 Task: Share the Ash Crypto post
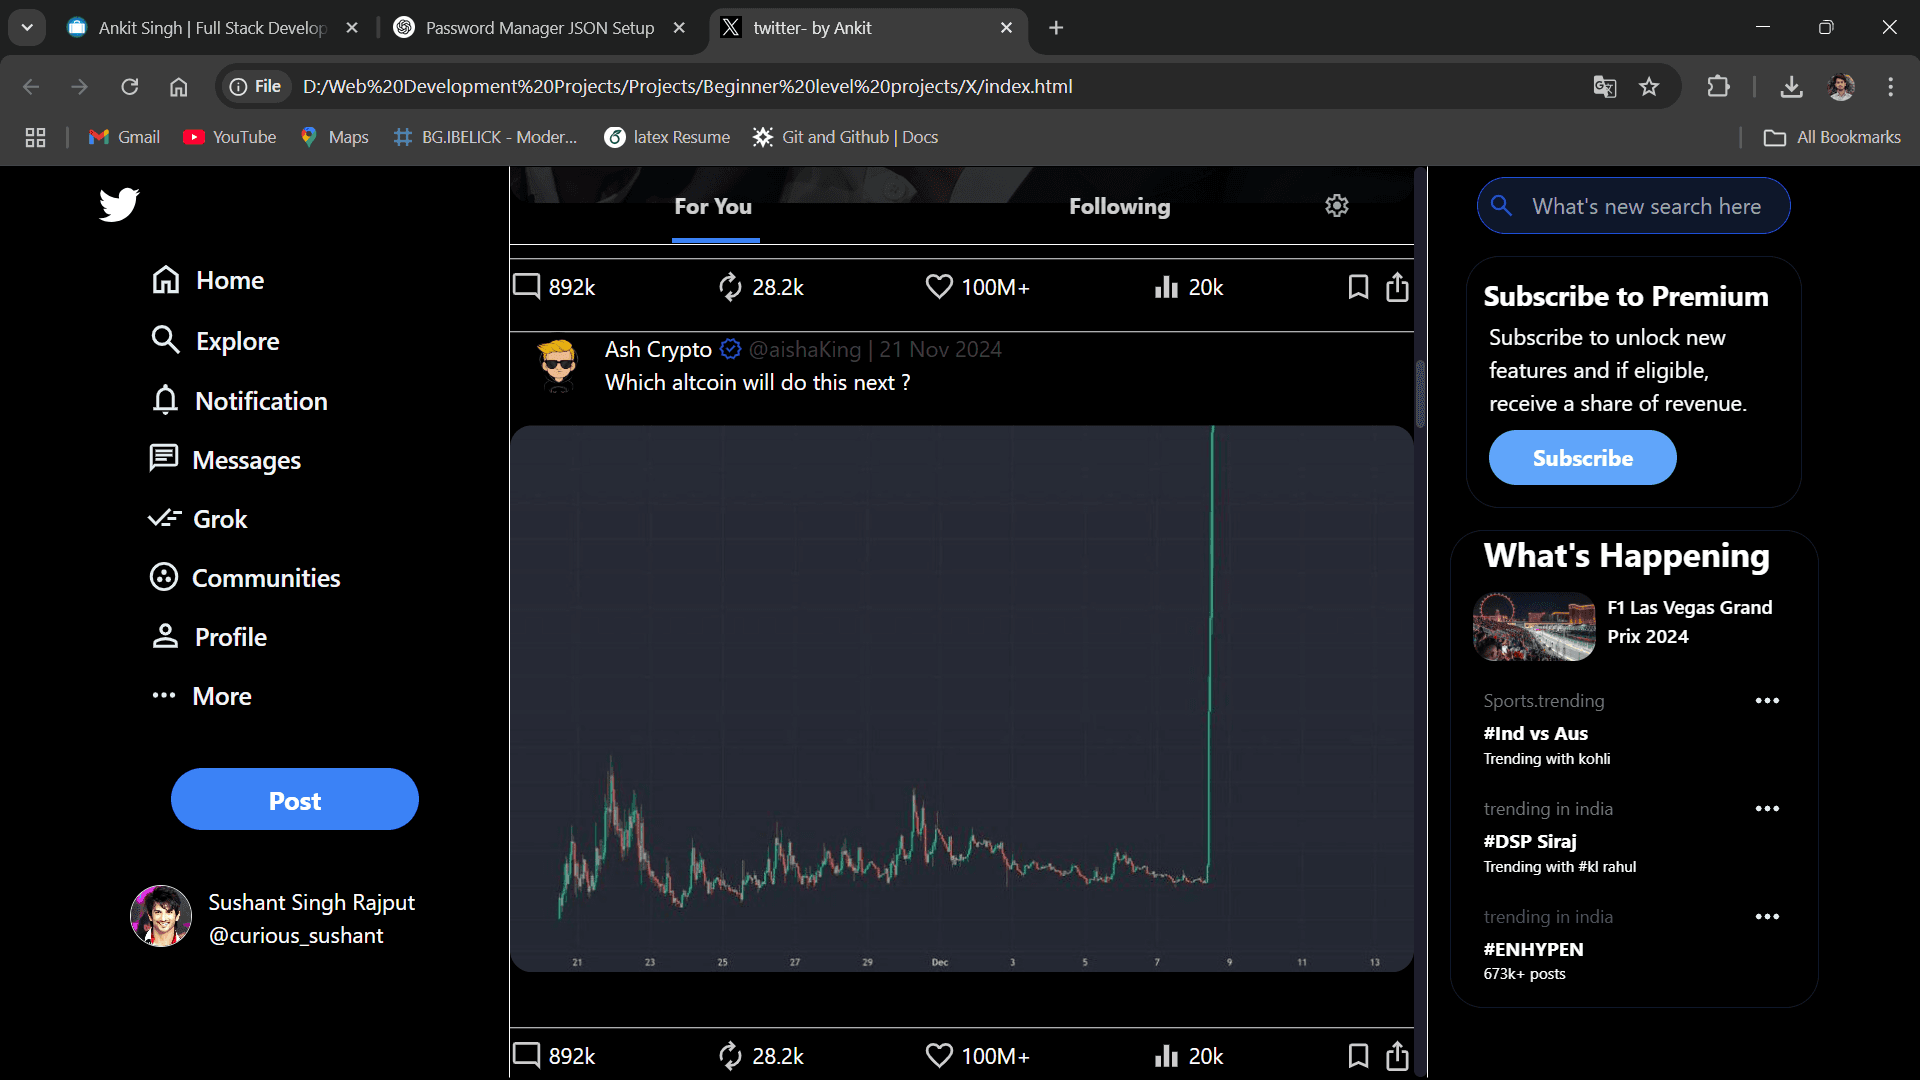point(1397,1056)
